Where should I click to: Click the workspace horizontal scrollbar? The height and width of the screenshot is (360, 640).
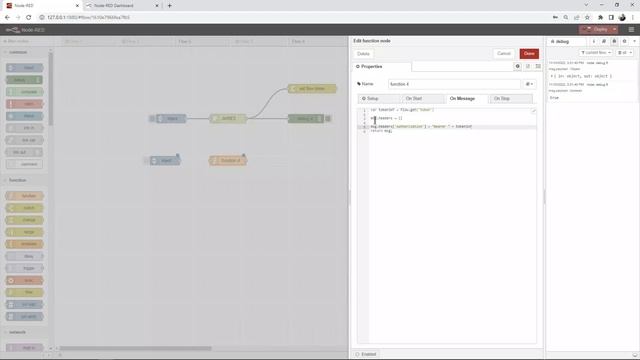coord(136,348)
